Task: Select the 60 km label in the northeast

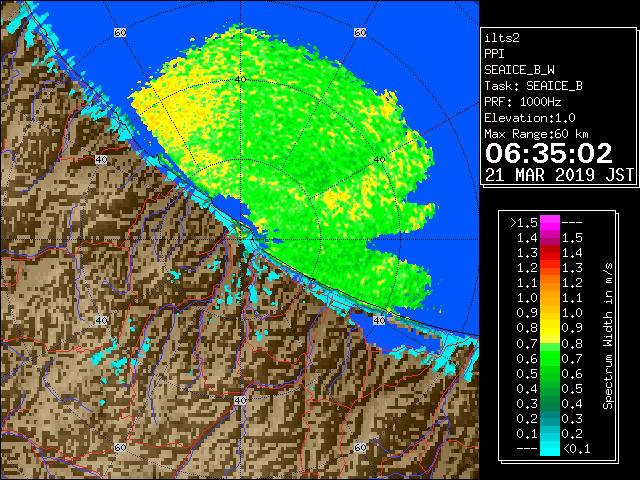Action: click(360, 32)
